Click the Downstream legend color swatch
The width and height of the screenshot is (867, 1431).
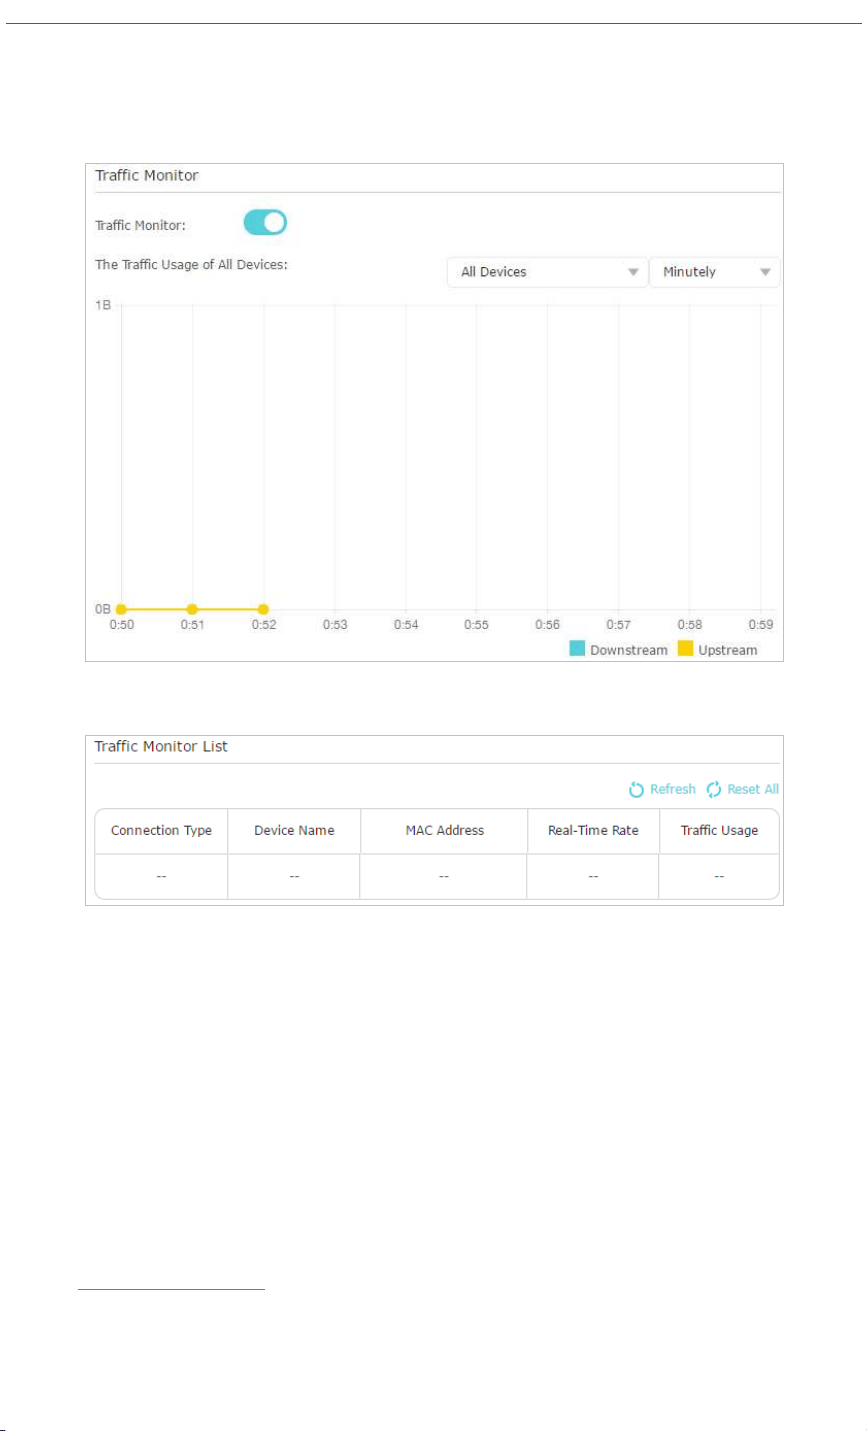pos(577,649)
